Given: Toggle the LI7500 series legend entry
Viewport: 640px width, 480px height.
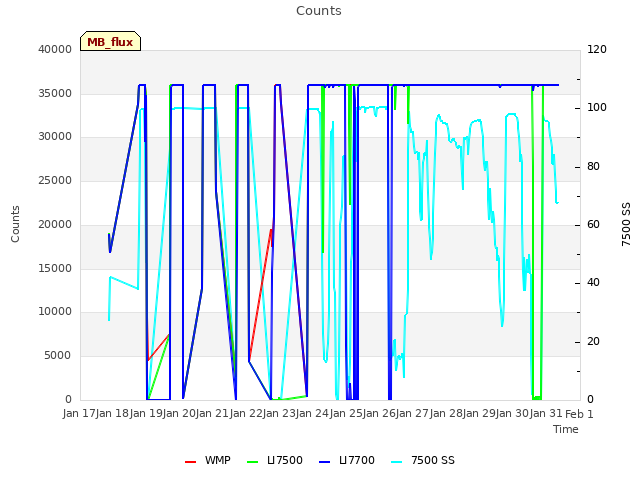Looking at the screenshot, I should pos(275,460).
